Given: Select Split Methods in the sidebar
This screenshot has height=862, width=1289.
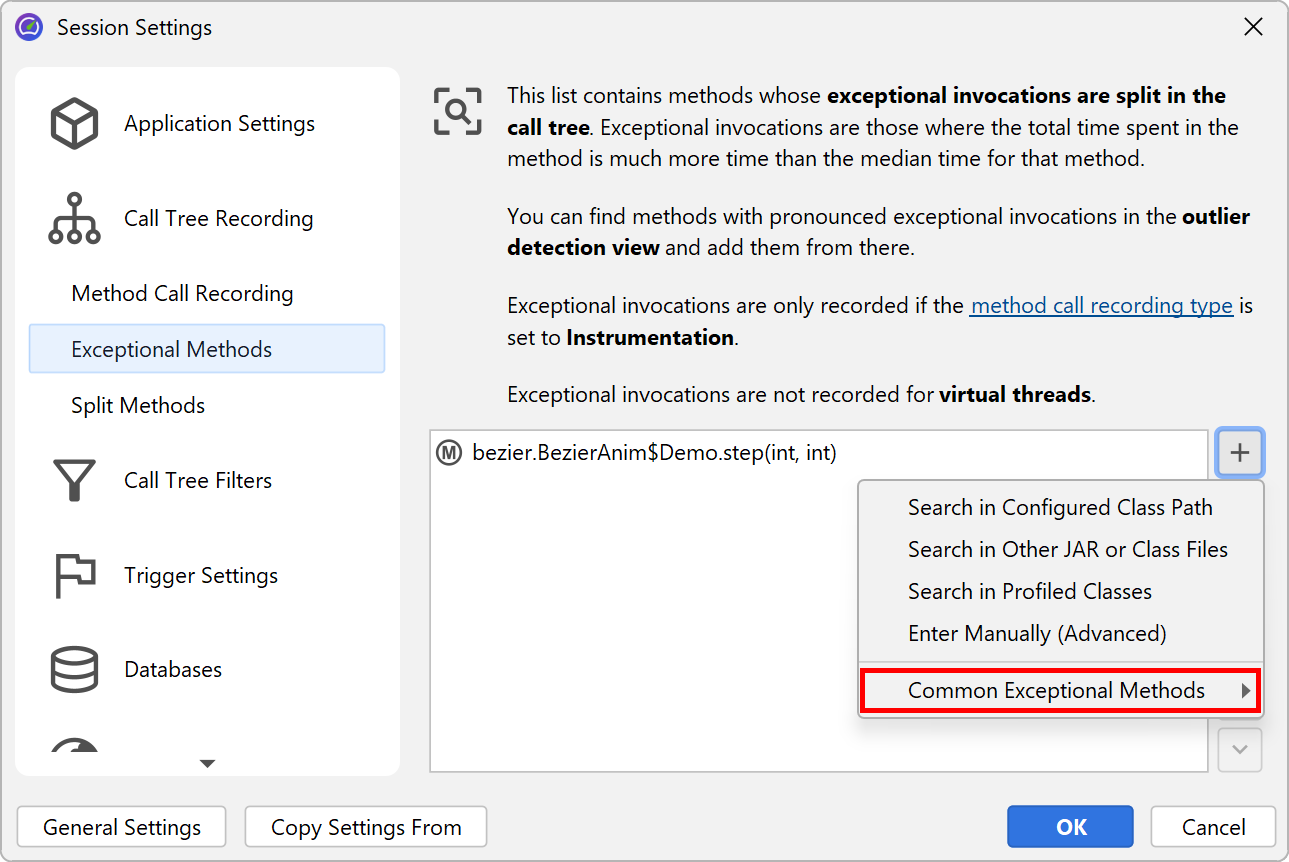Looking at the screenshot, I should point(138,406).
